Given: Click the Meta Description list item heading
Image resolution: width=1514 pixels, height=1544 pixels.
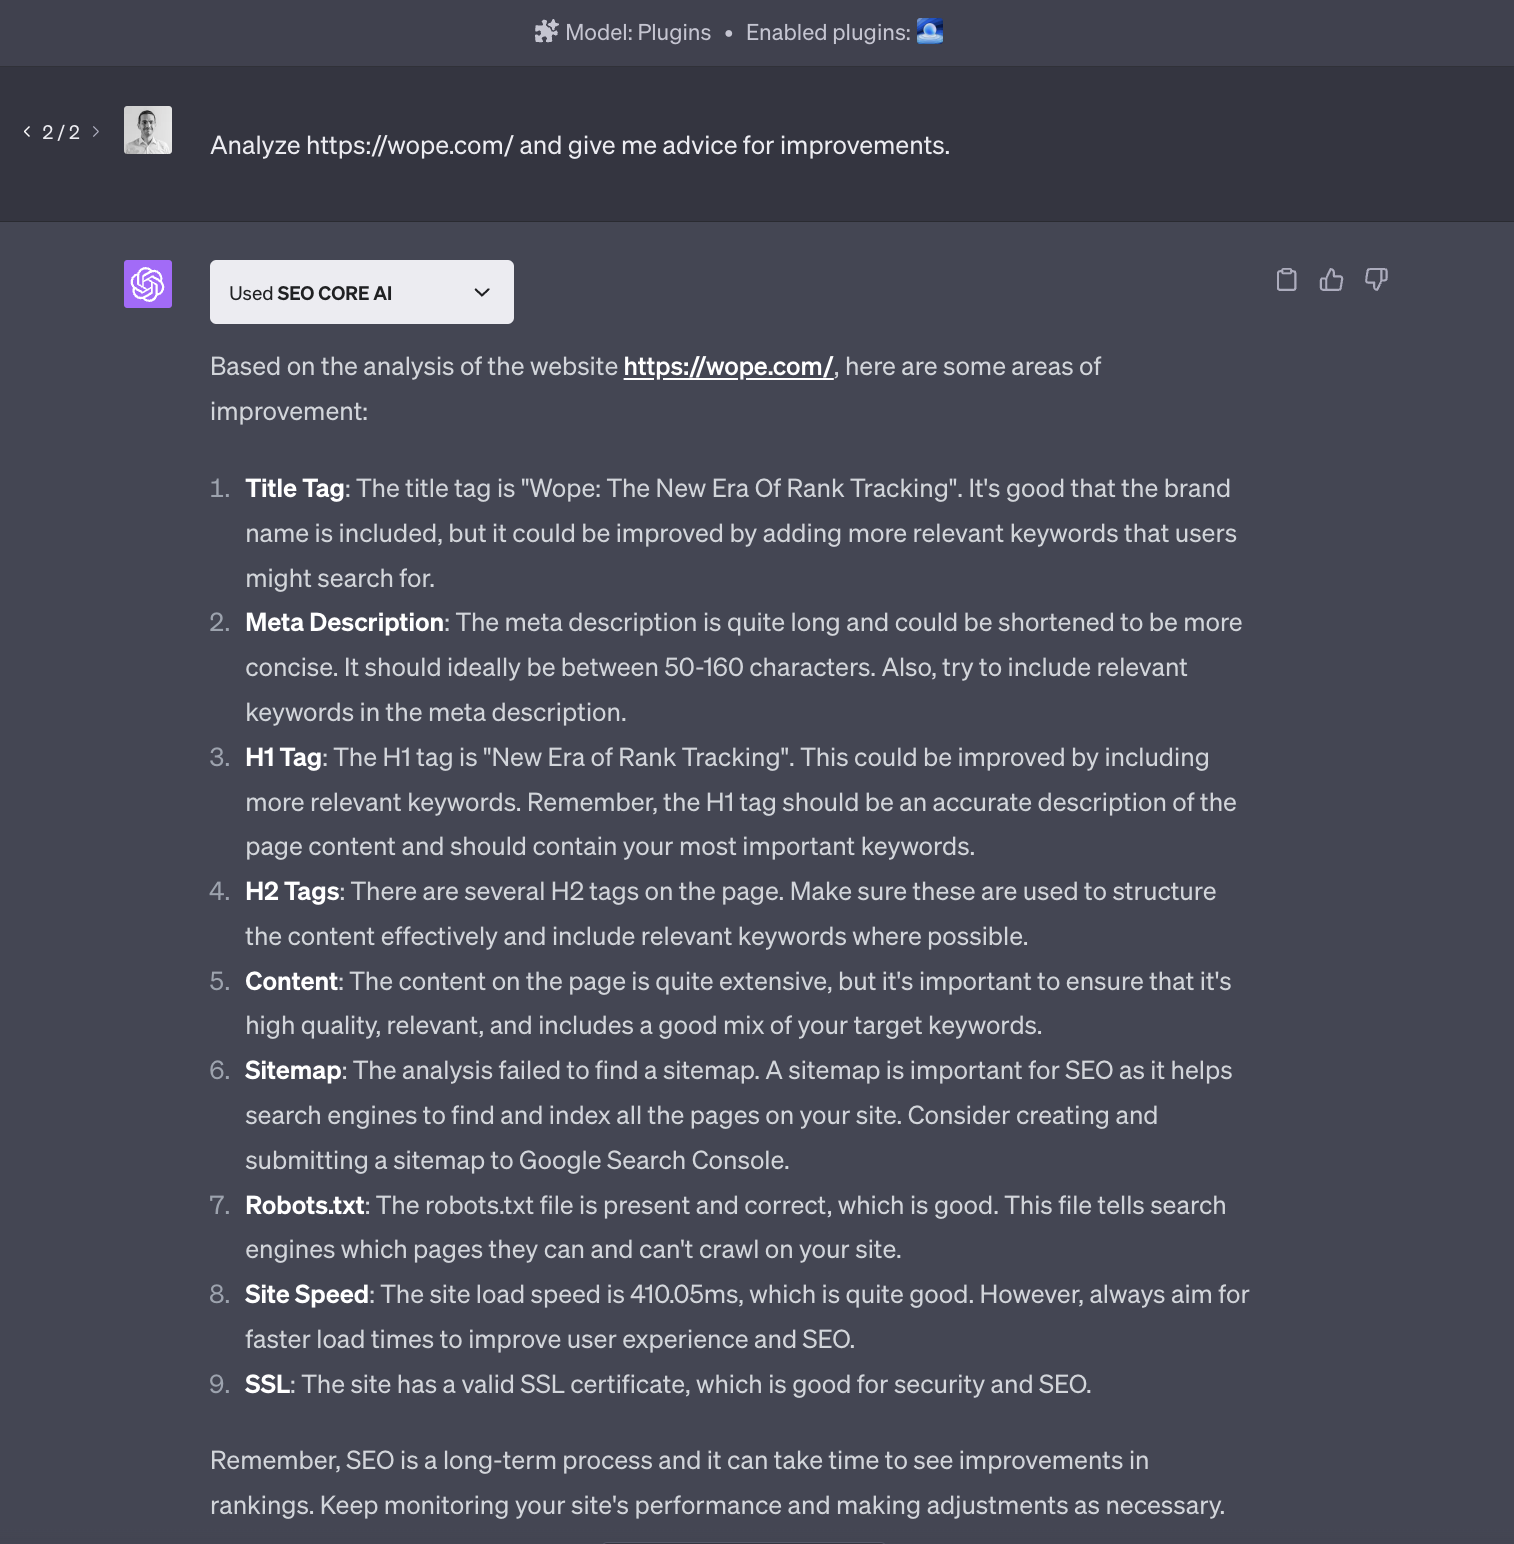Looking at the screenshot, I should 345,622.
